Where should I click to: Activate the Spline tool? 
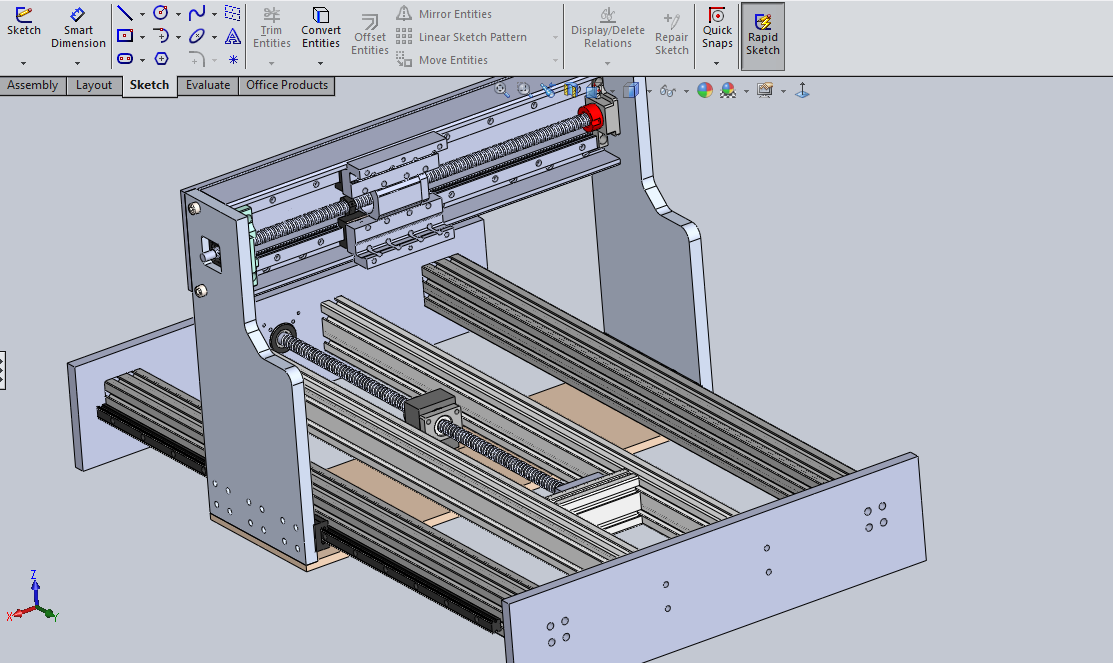(x=197, y=13)
